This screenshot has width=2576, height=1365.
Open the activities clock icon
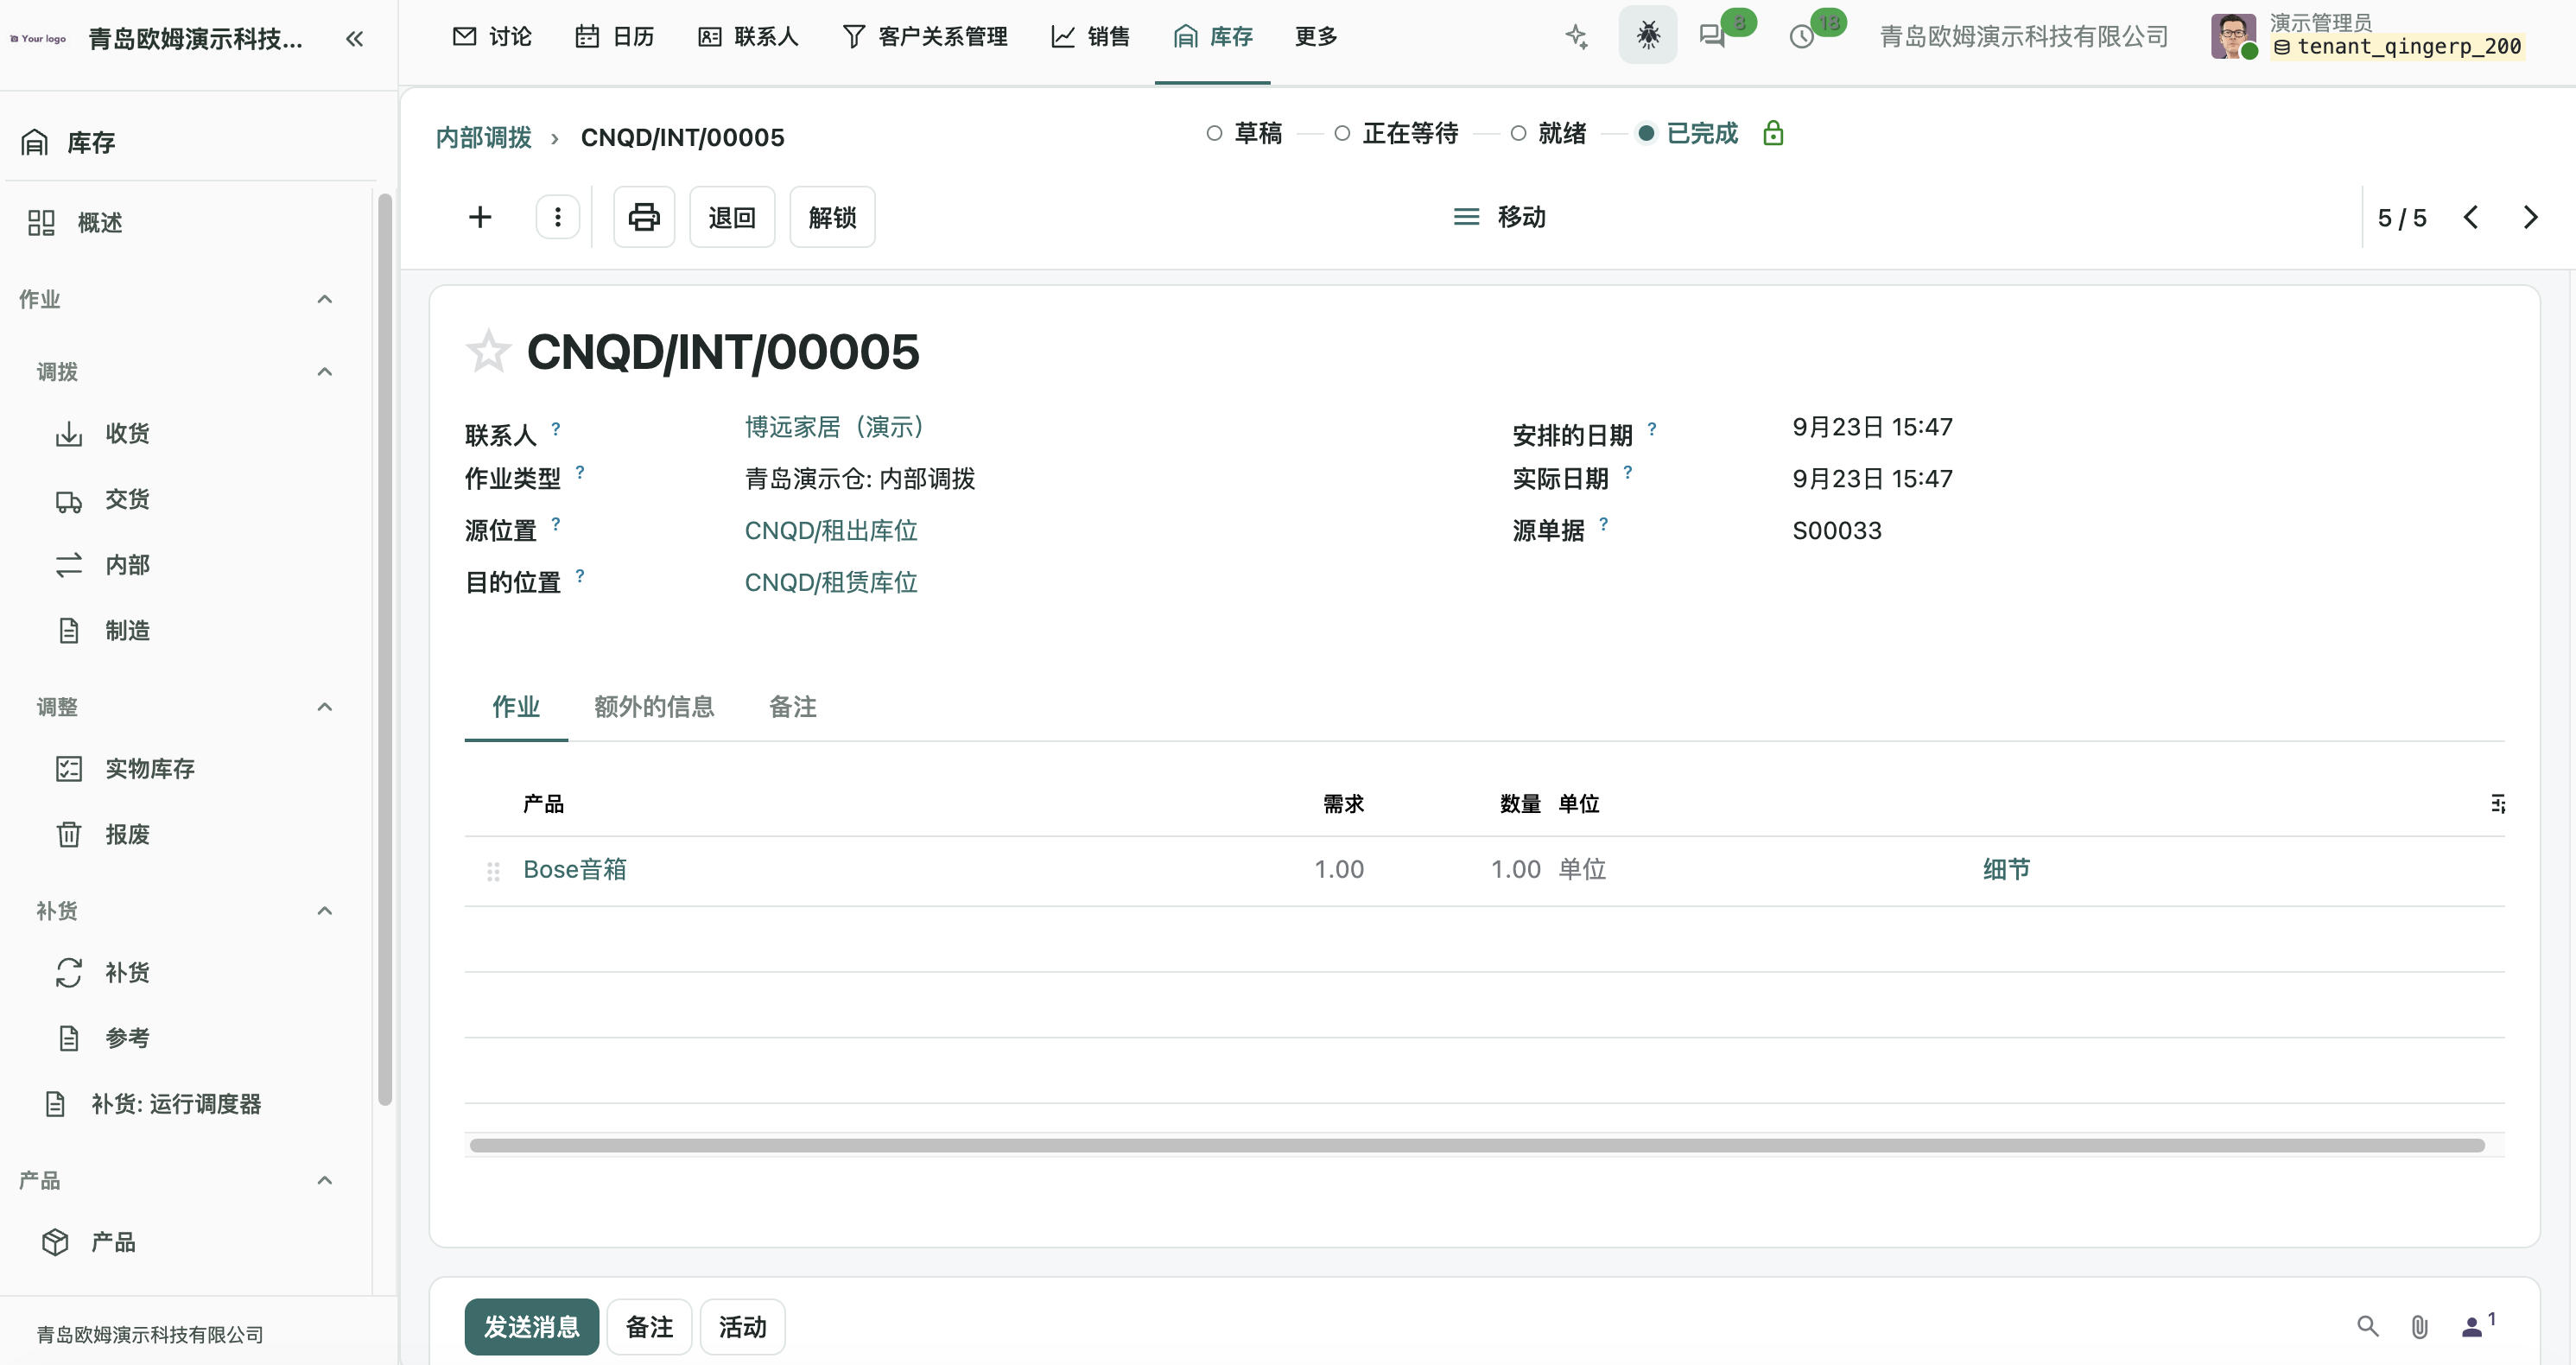(x=1802, y=36)
